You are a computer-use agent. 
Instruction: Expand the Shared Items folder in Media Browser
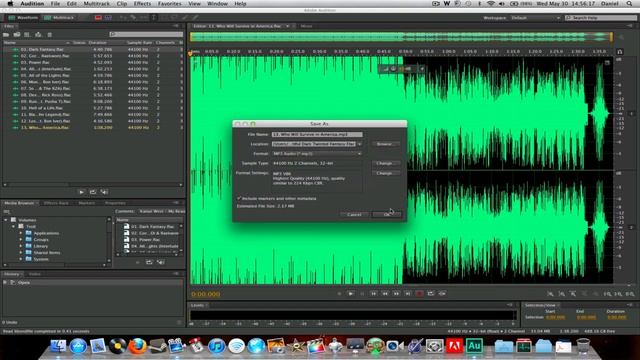(21, 253)
